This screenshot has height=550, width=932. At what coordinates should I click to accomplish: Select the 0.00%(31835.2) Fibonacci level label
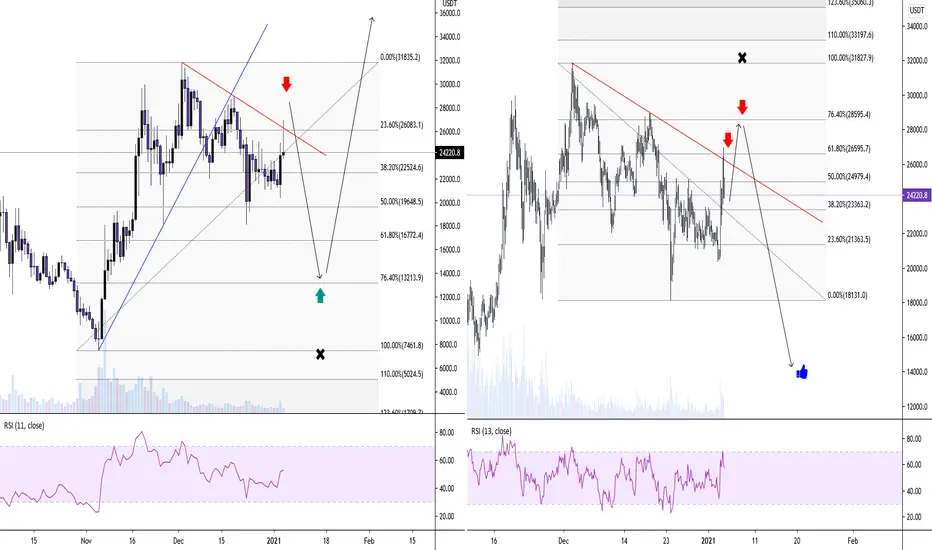pos(400,57)
